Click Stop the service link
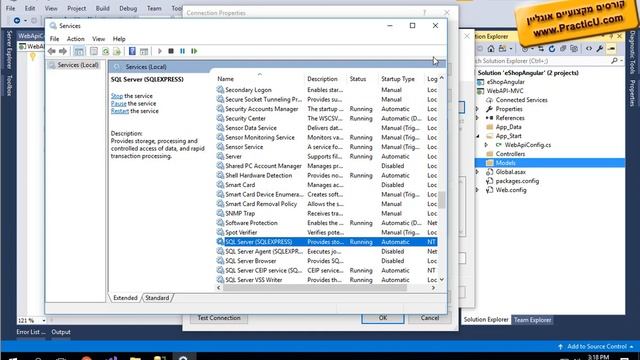Image resolution: width=640 pixels, height=360 pixels. click(x=117, y=96)
